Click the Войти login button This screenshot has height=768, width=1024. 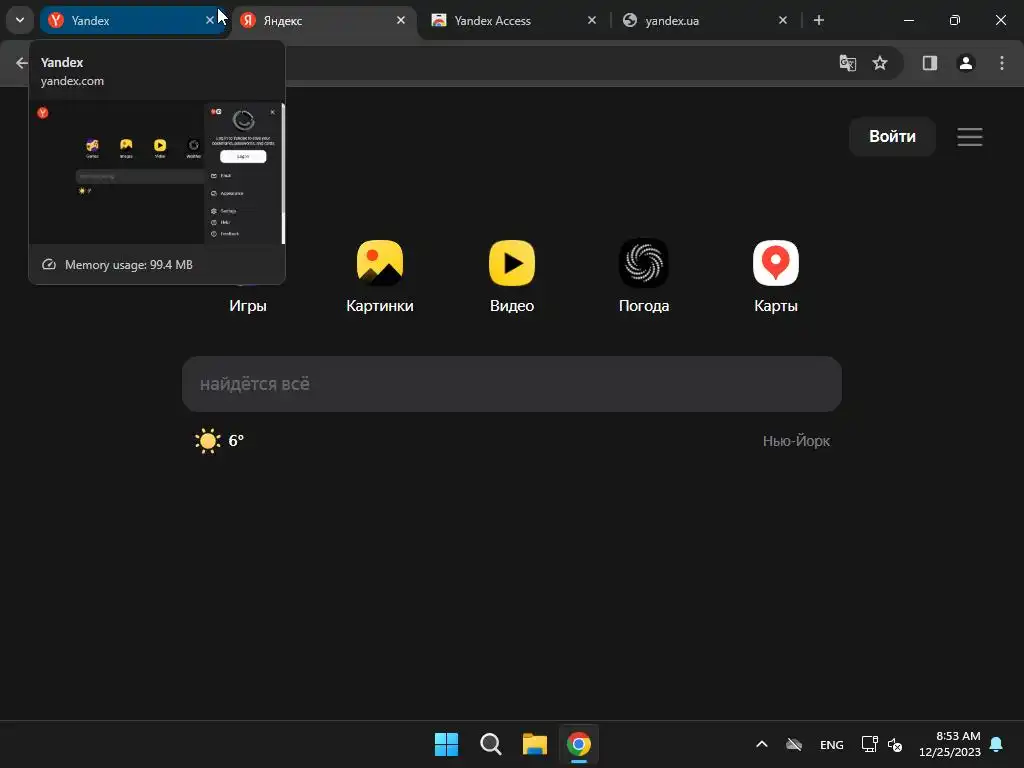[892, 136]
